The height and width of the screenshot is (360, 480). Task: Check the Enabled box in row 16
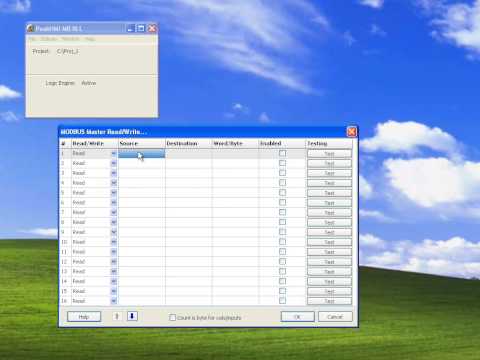[x=282, y=301]
